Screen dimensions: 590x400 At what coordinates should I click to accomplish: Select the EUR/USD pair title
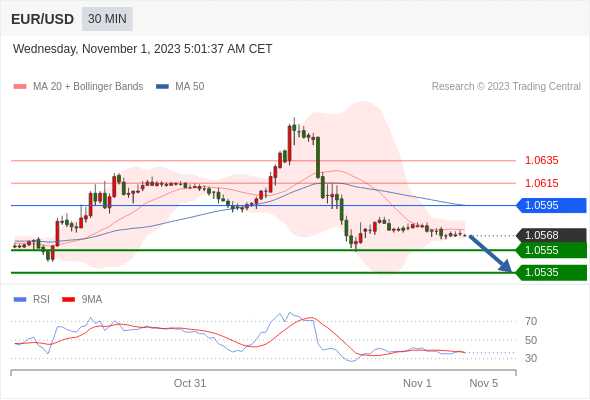43,19
